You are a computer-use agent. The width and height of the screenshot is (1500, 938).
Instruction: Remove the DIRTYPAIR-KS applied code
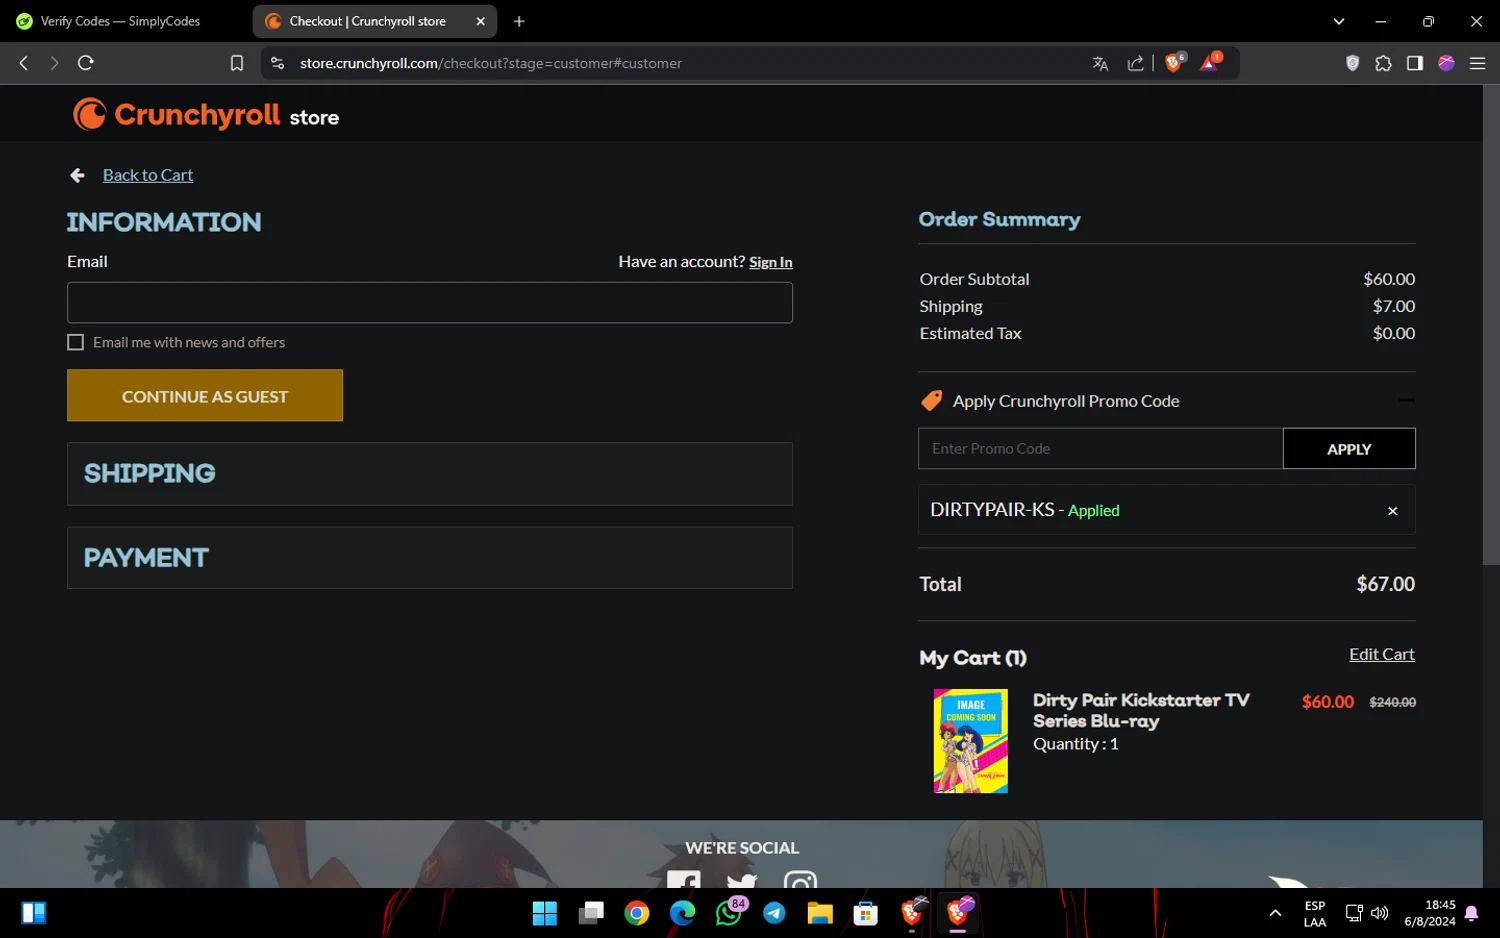[x=1392, y=511]
